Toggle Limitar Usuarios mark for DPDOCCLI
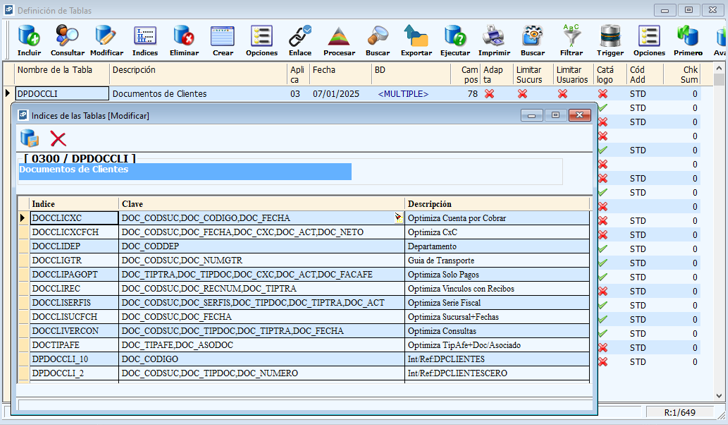 [x=563, y=94]
